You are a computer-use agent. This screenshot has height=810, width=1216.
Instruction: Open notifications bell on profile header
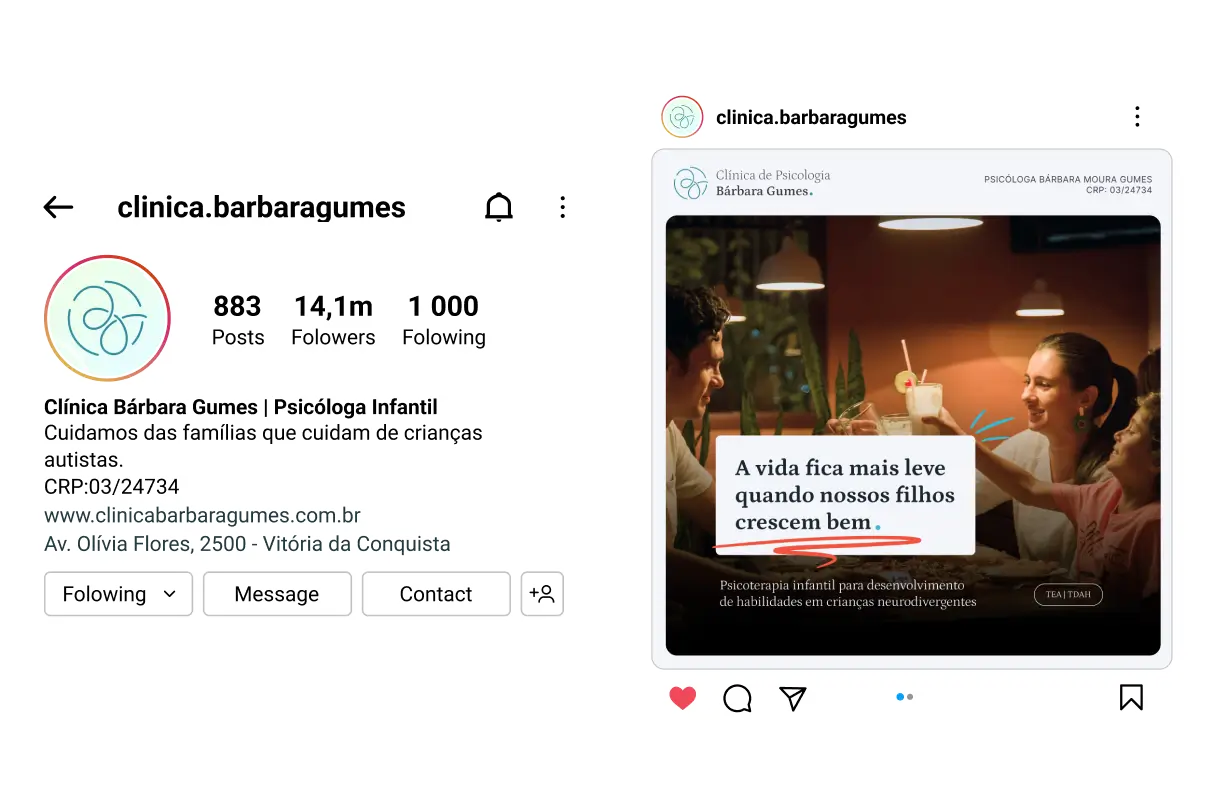coord(499,207)
